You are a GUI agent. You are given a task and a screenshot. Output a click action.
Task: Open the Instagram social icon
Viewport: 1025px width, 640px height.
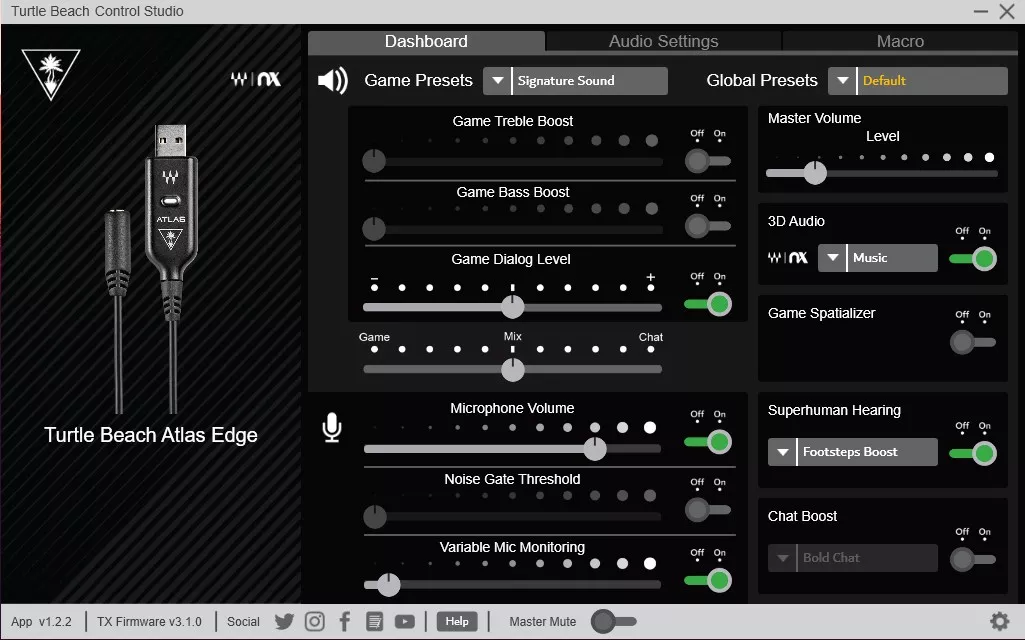[314, 622]
